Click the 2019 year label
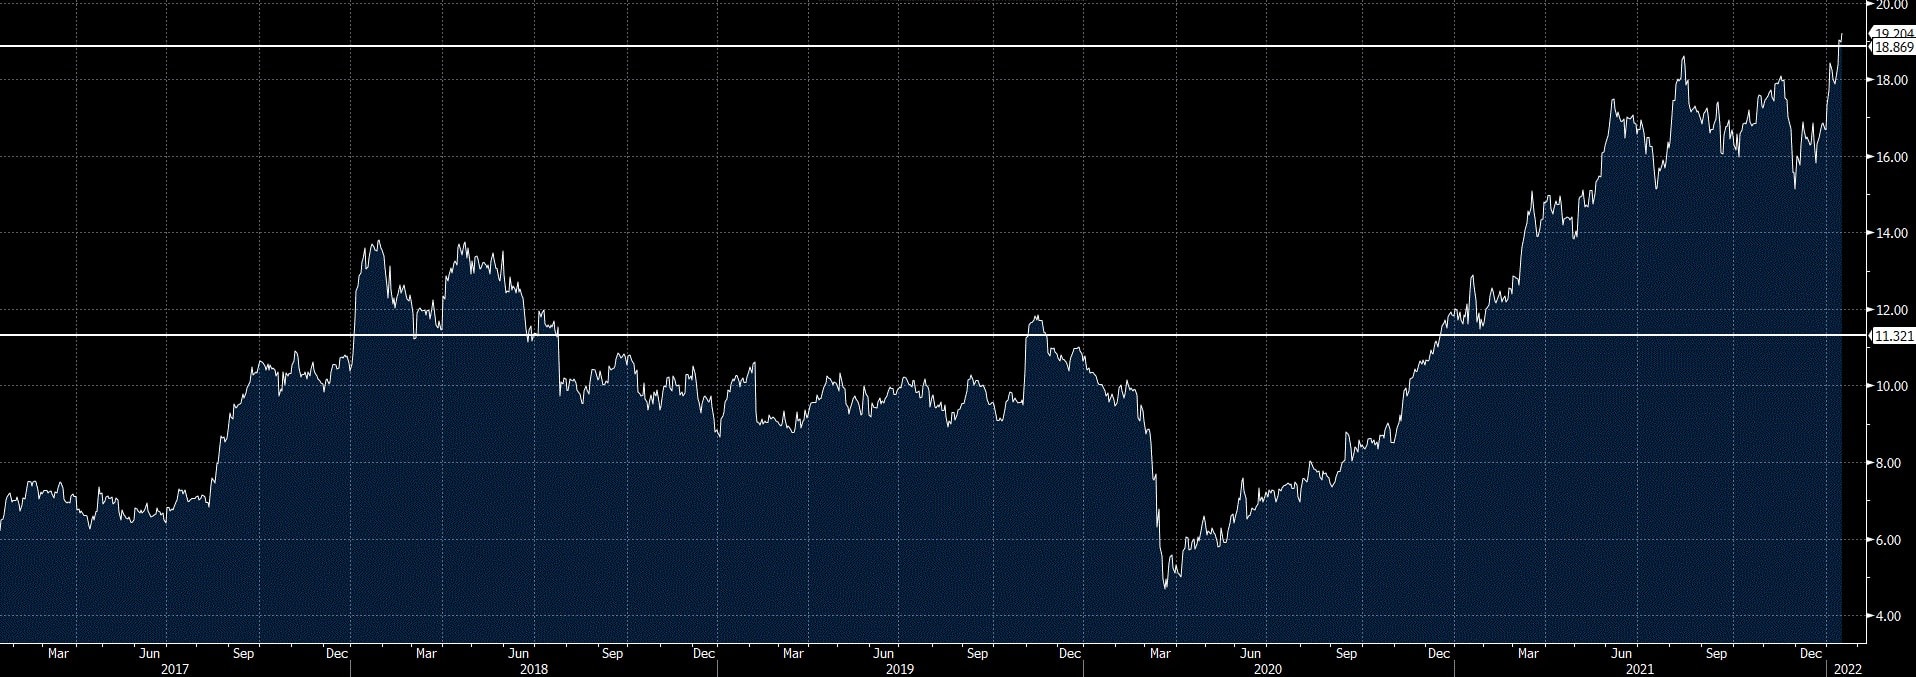This screenshot has height=677, width=1916. (899, 669)
